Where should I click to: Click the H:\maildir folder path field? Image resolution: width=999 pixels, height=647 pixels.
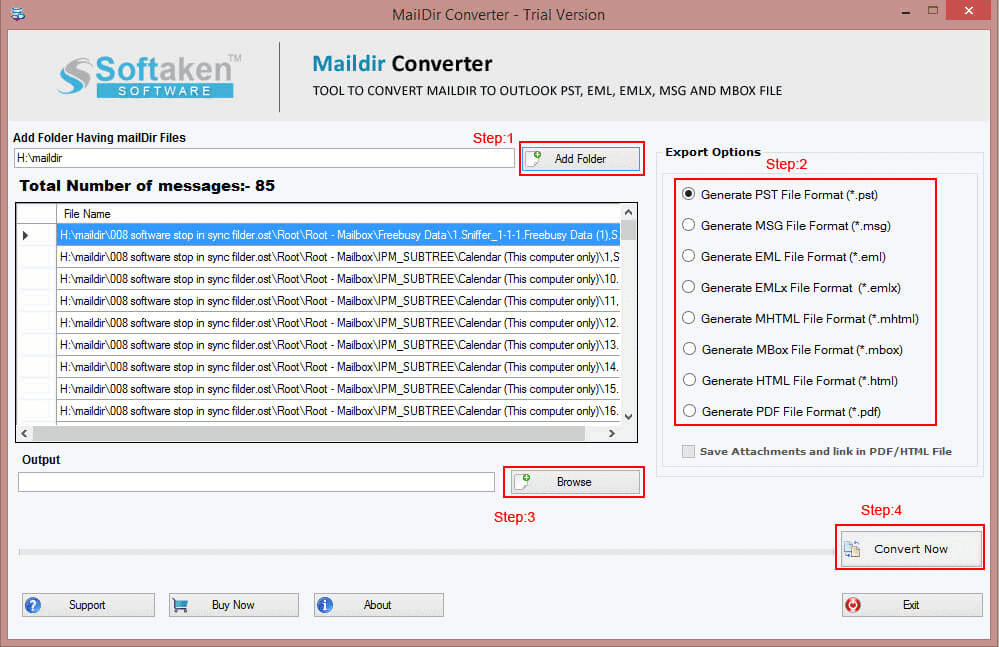click(264, 158)
